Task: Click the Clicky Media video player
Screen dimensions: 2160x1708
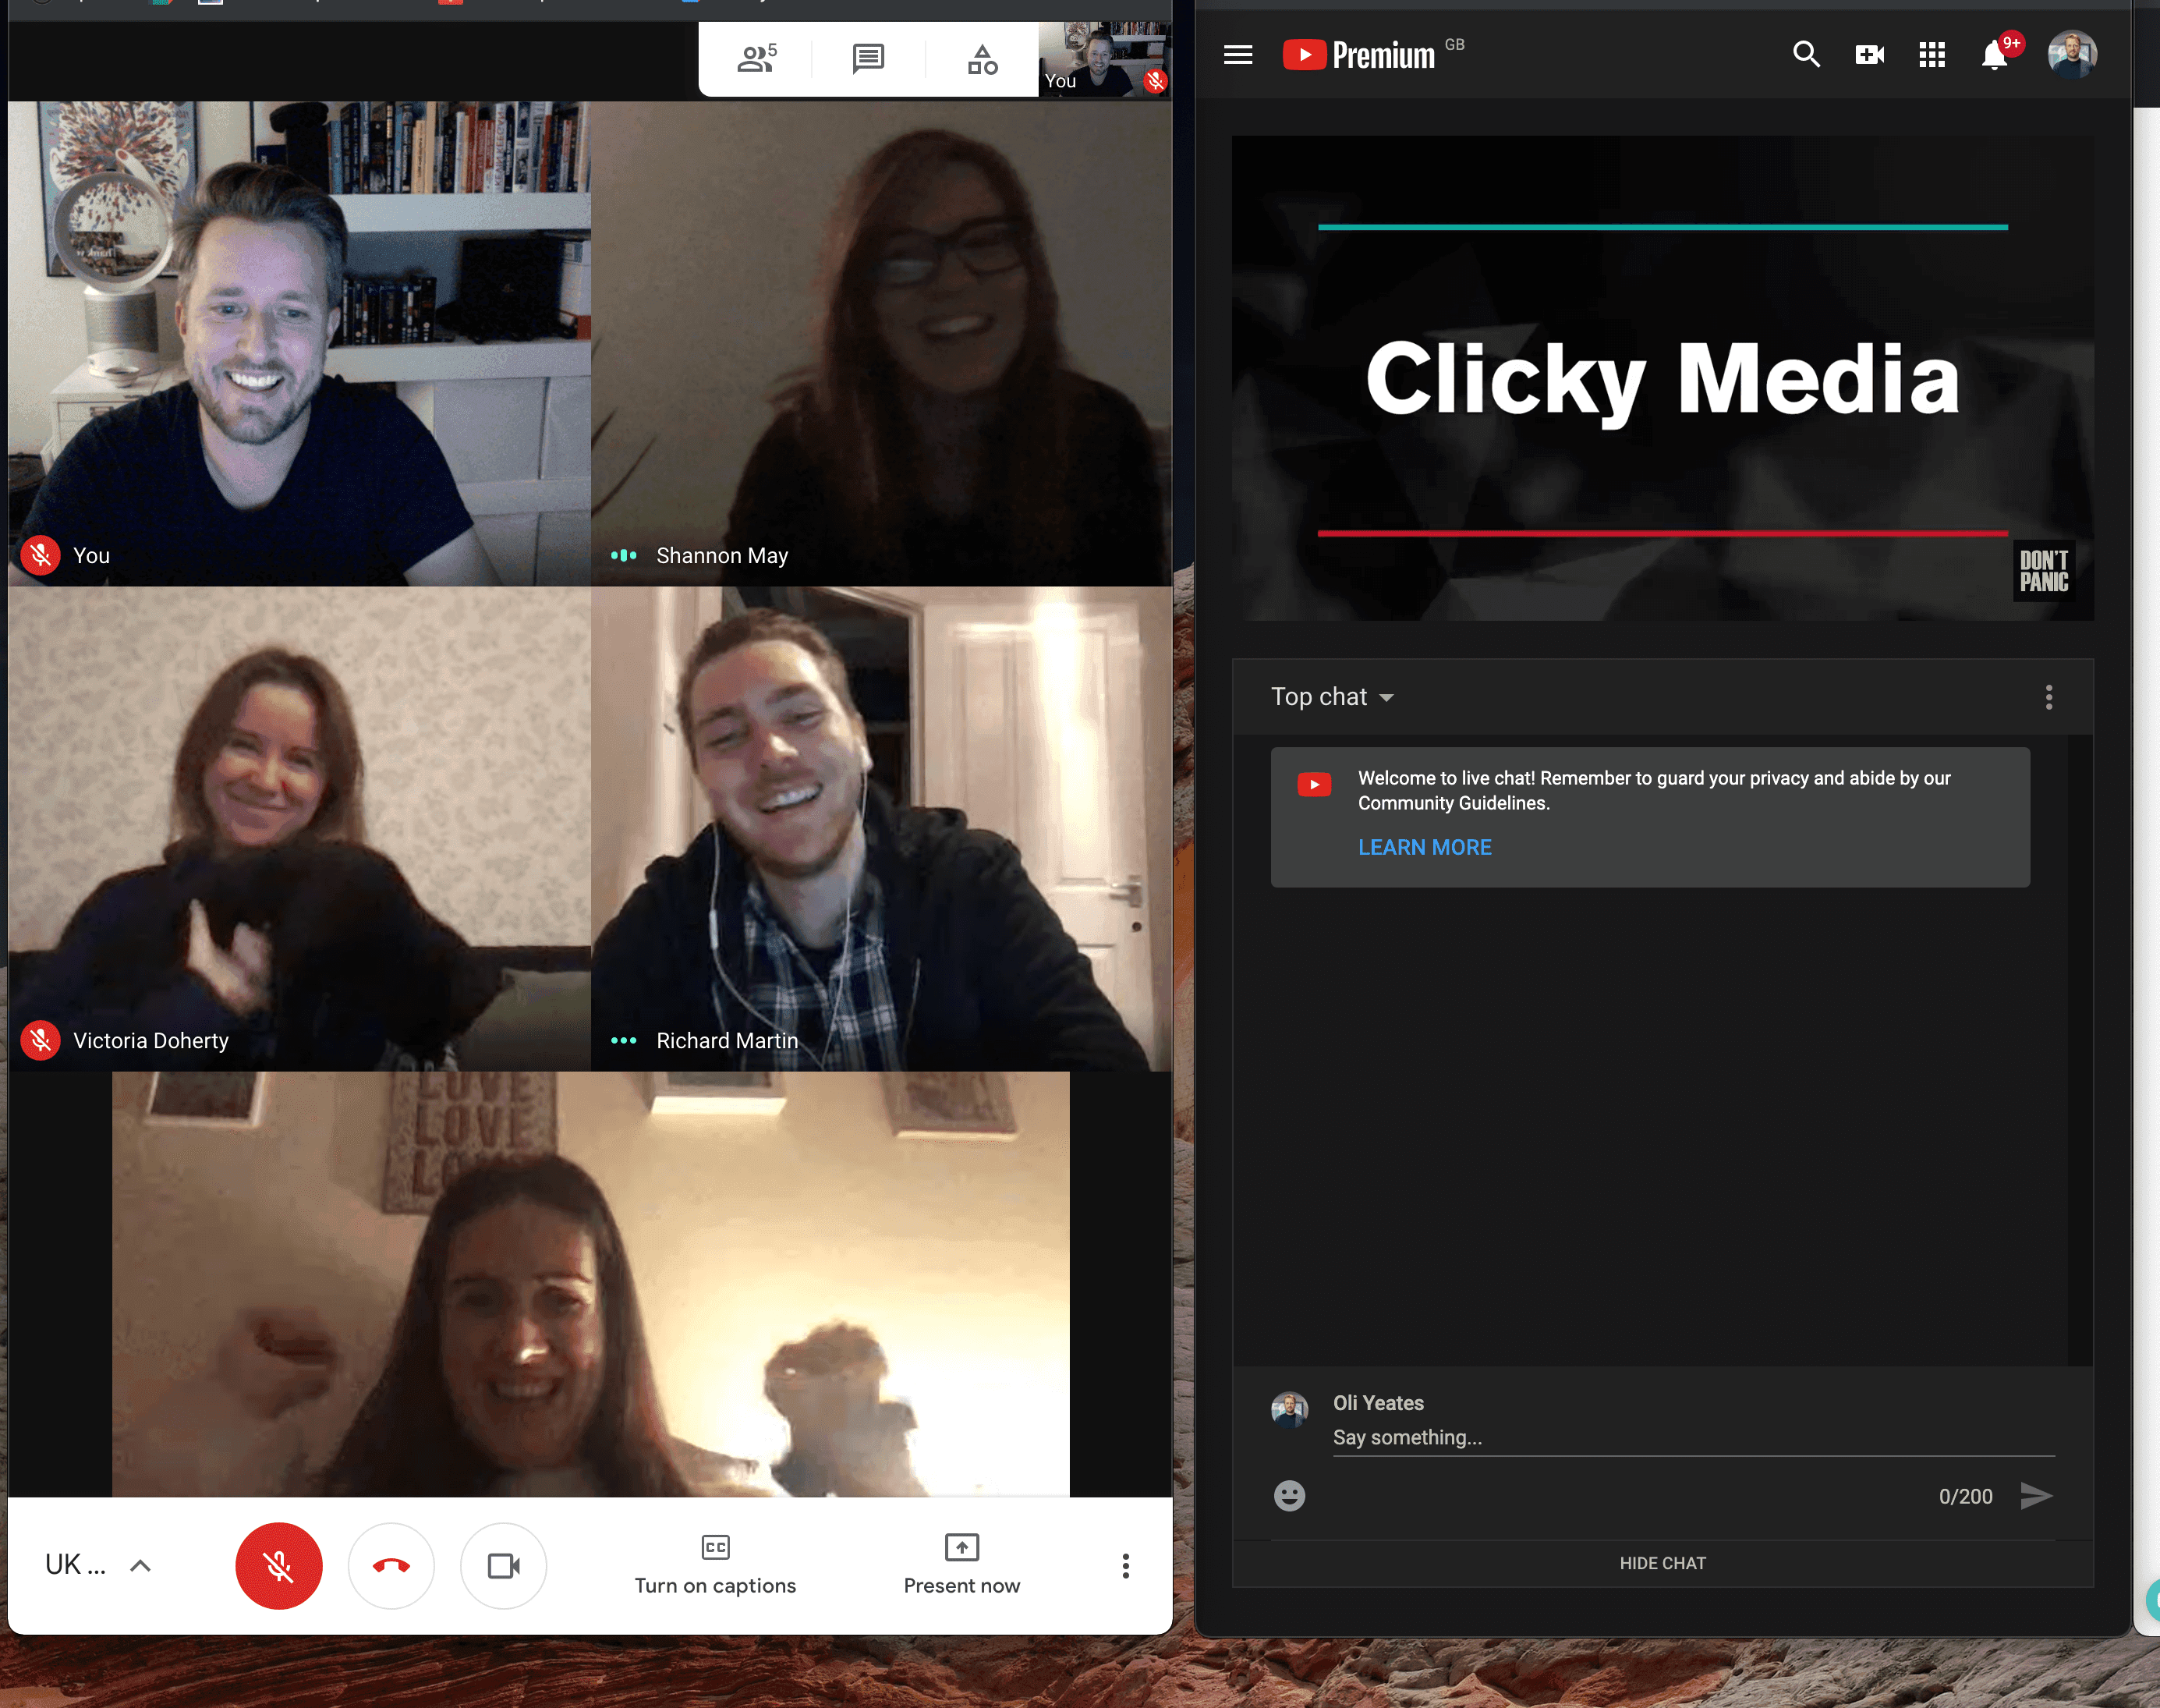Action: [1662, 378]
